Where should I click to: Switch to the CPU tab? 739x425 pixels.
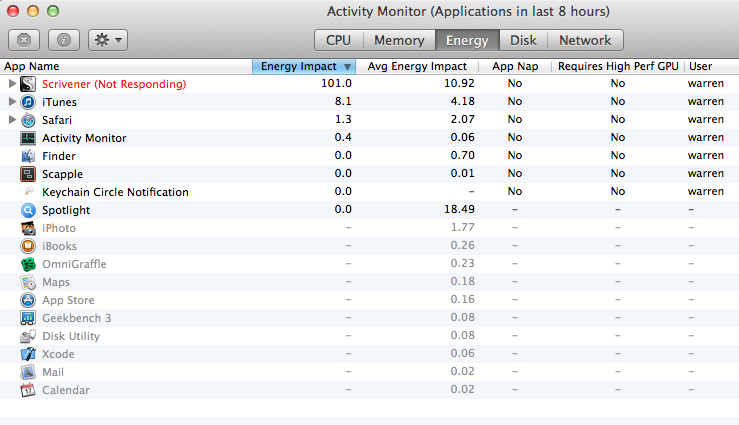pos(339,40)
